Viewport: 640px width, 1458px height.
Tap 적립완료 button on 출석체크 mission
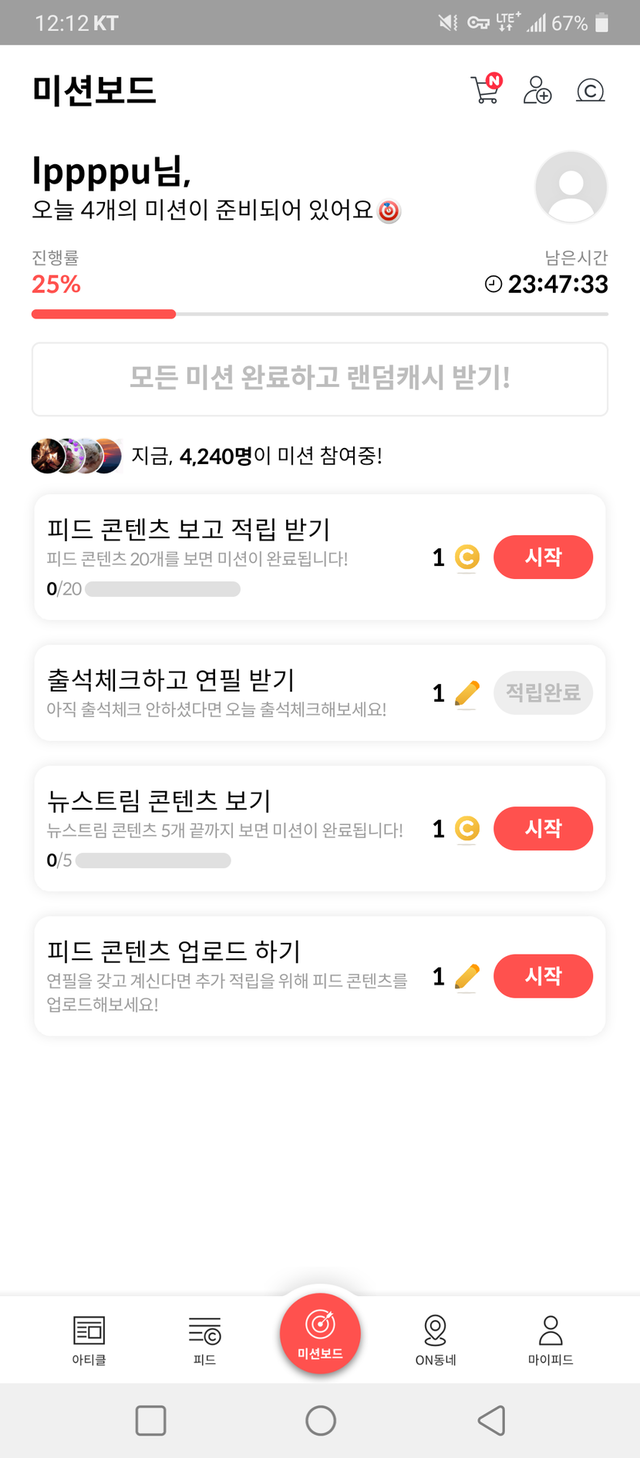point(543,693)
